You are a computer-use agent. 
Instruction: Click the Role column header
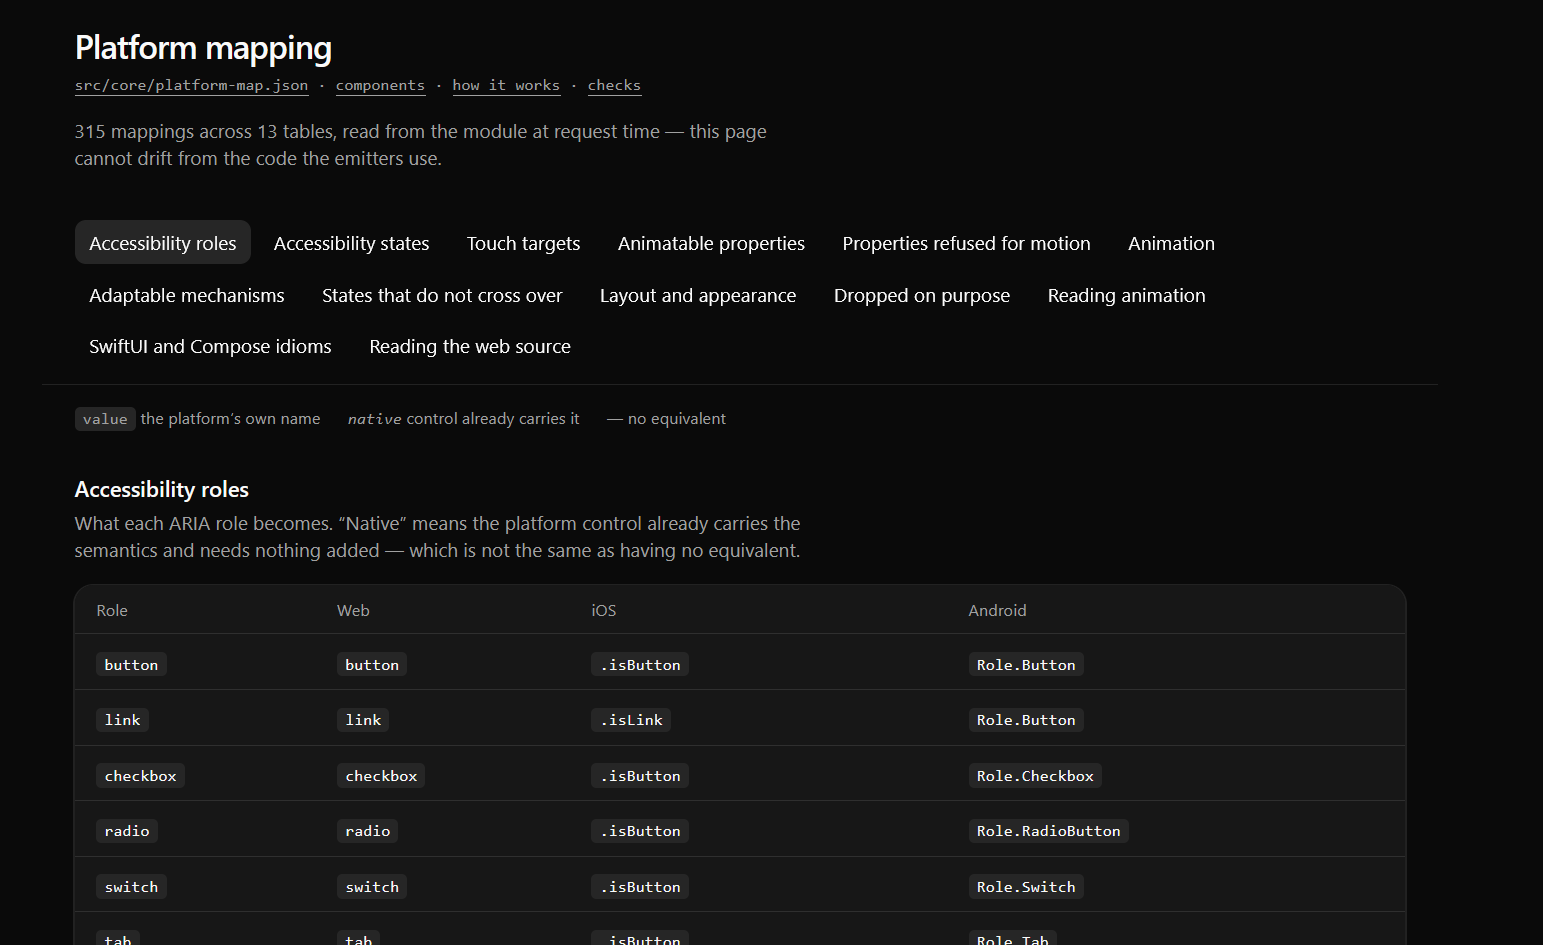112,610
